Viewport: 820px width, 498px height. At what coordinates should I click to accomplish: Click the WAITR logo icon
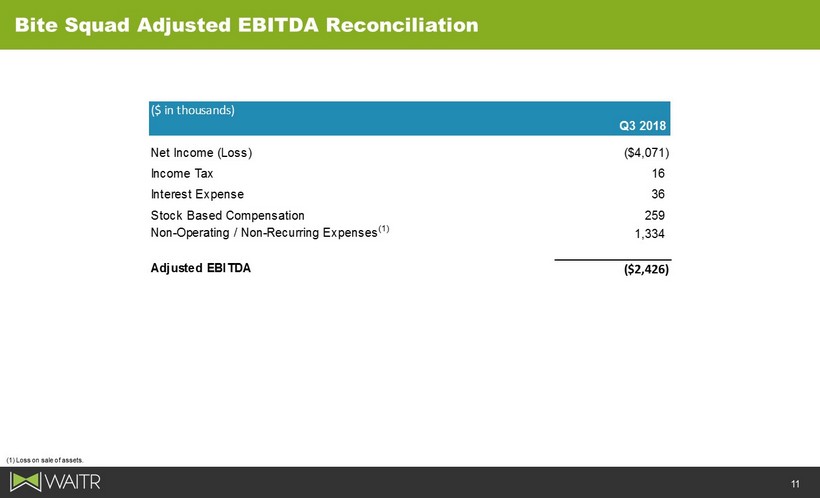25,482
